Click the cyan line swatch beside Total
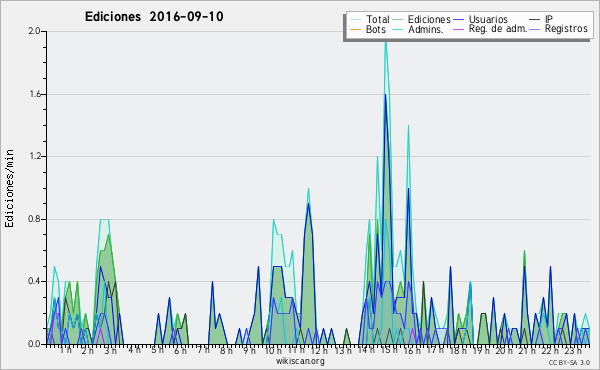Screen dimensions: 600x370 (355, 20)
